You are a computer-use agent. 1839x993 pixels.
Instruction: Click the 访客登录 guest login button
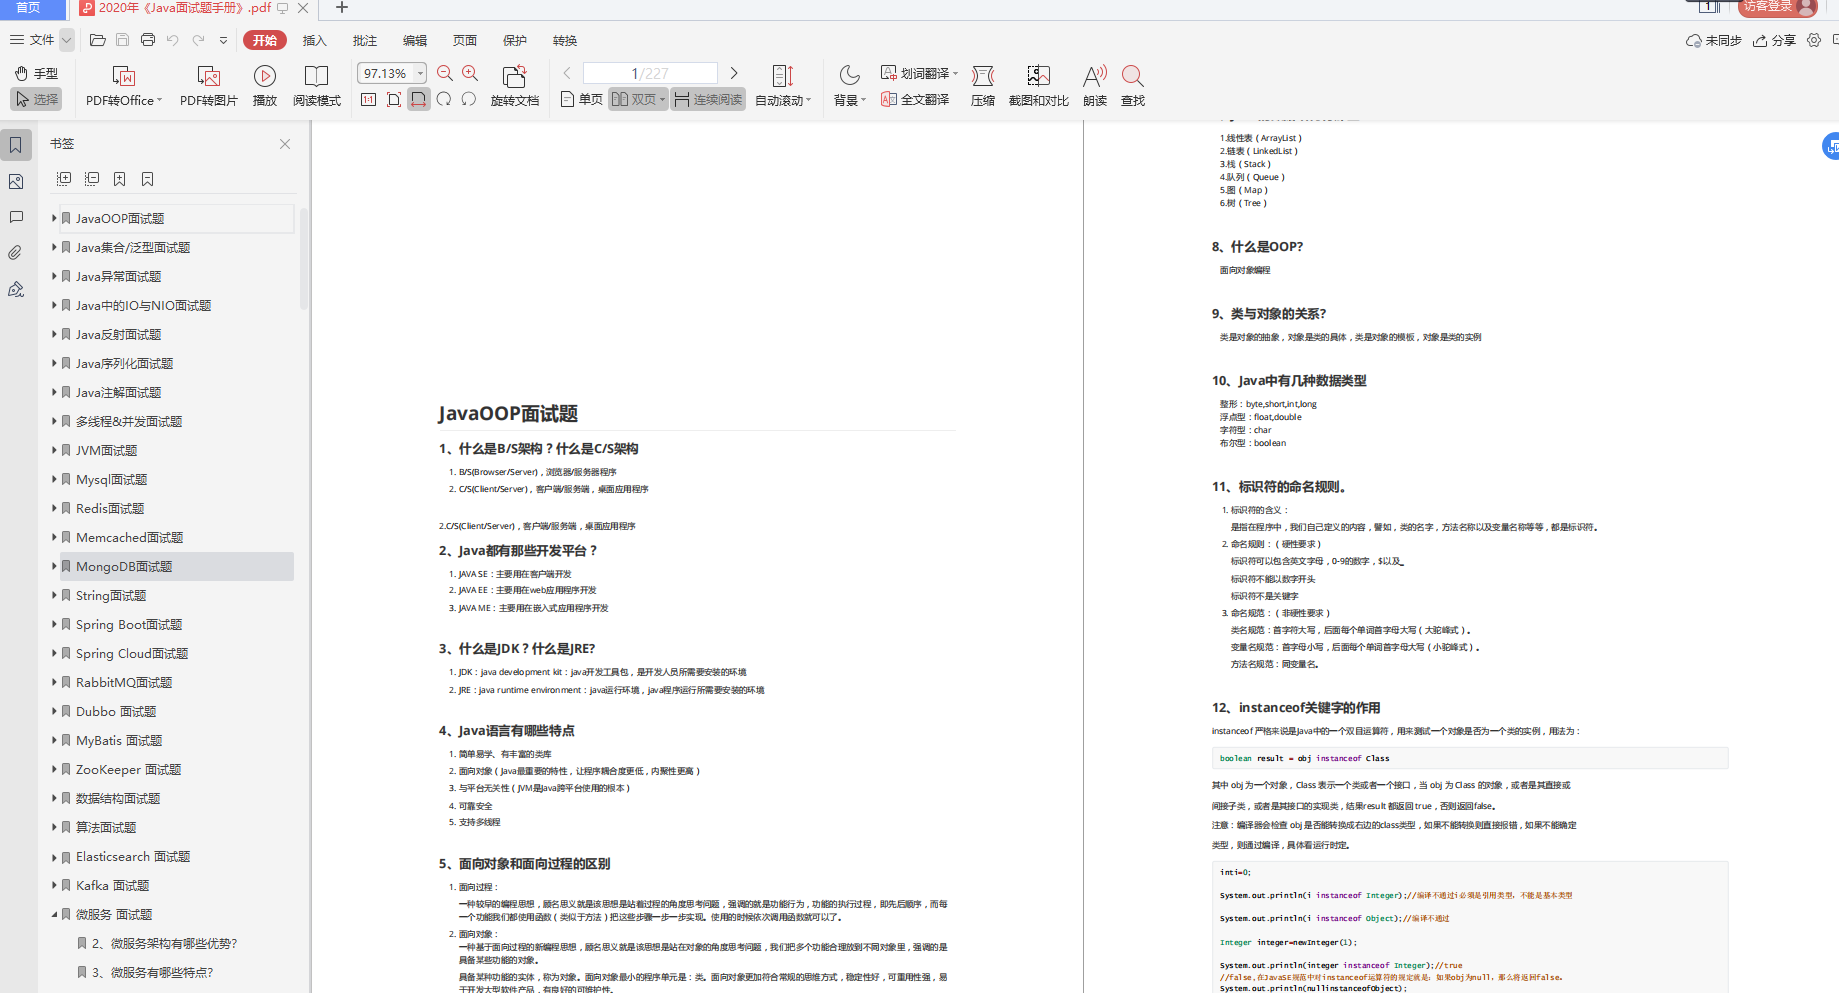pos(1778,7)
